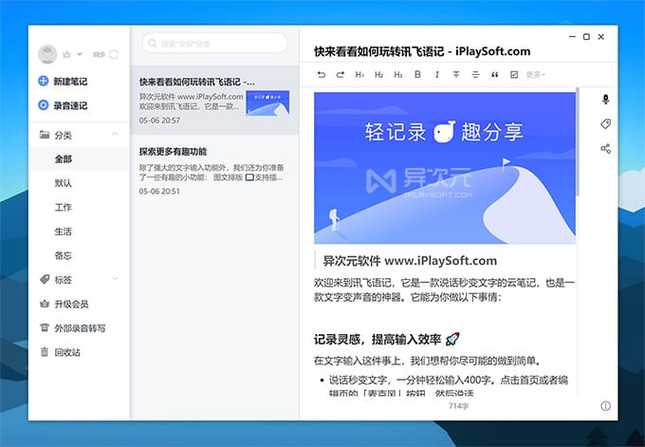The height and width of the screenshot is (447, 645).
Task: Open the tag icon beside the note
Action: click(x=606, y=124)
